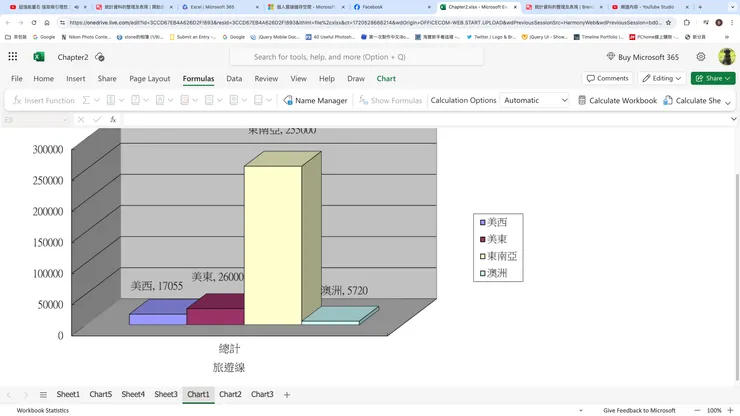This screenshot has height=416, width=740.
Task: Expand the ribbon overflow chevron
Action: point(728,102)
